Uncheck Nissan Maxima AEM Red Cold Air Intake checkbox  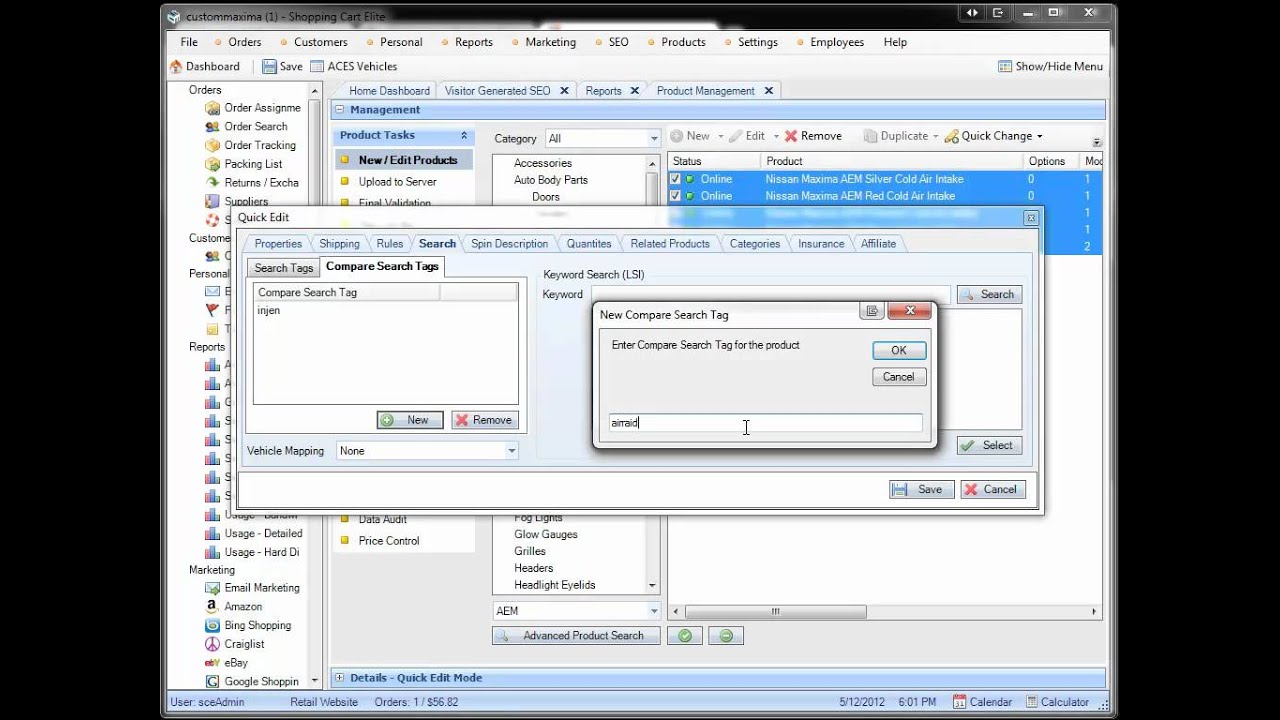(x=675, y=196)
